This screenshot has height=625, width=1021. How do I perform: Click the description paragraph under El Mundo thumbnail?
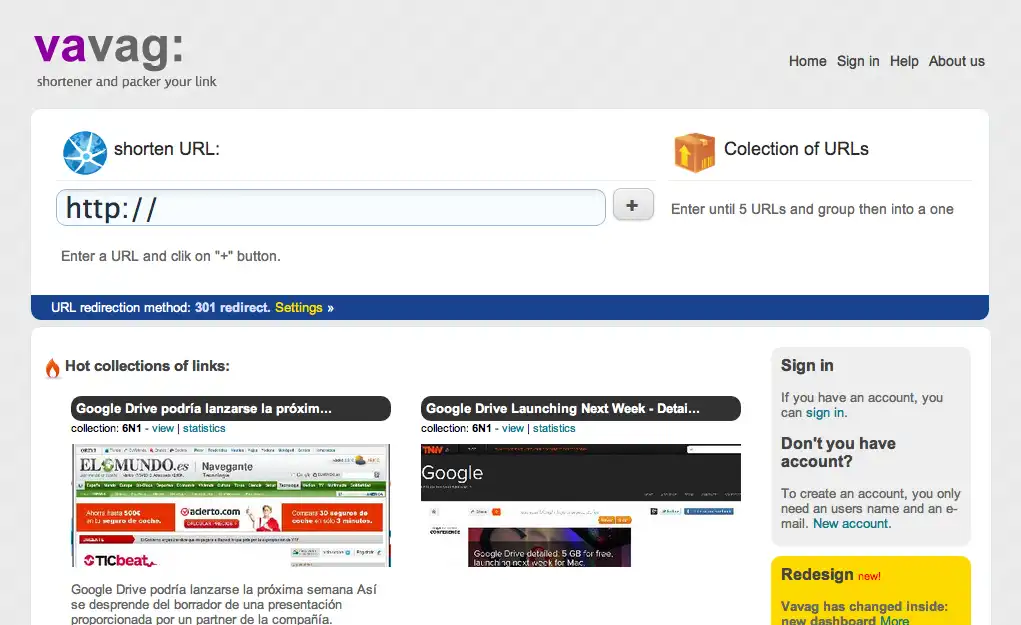[x=224, y=604]
